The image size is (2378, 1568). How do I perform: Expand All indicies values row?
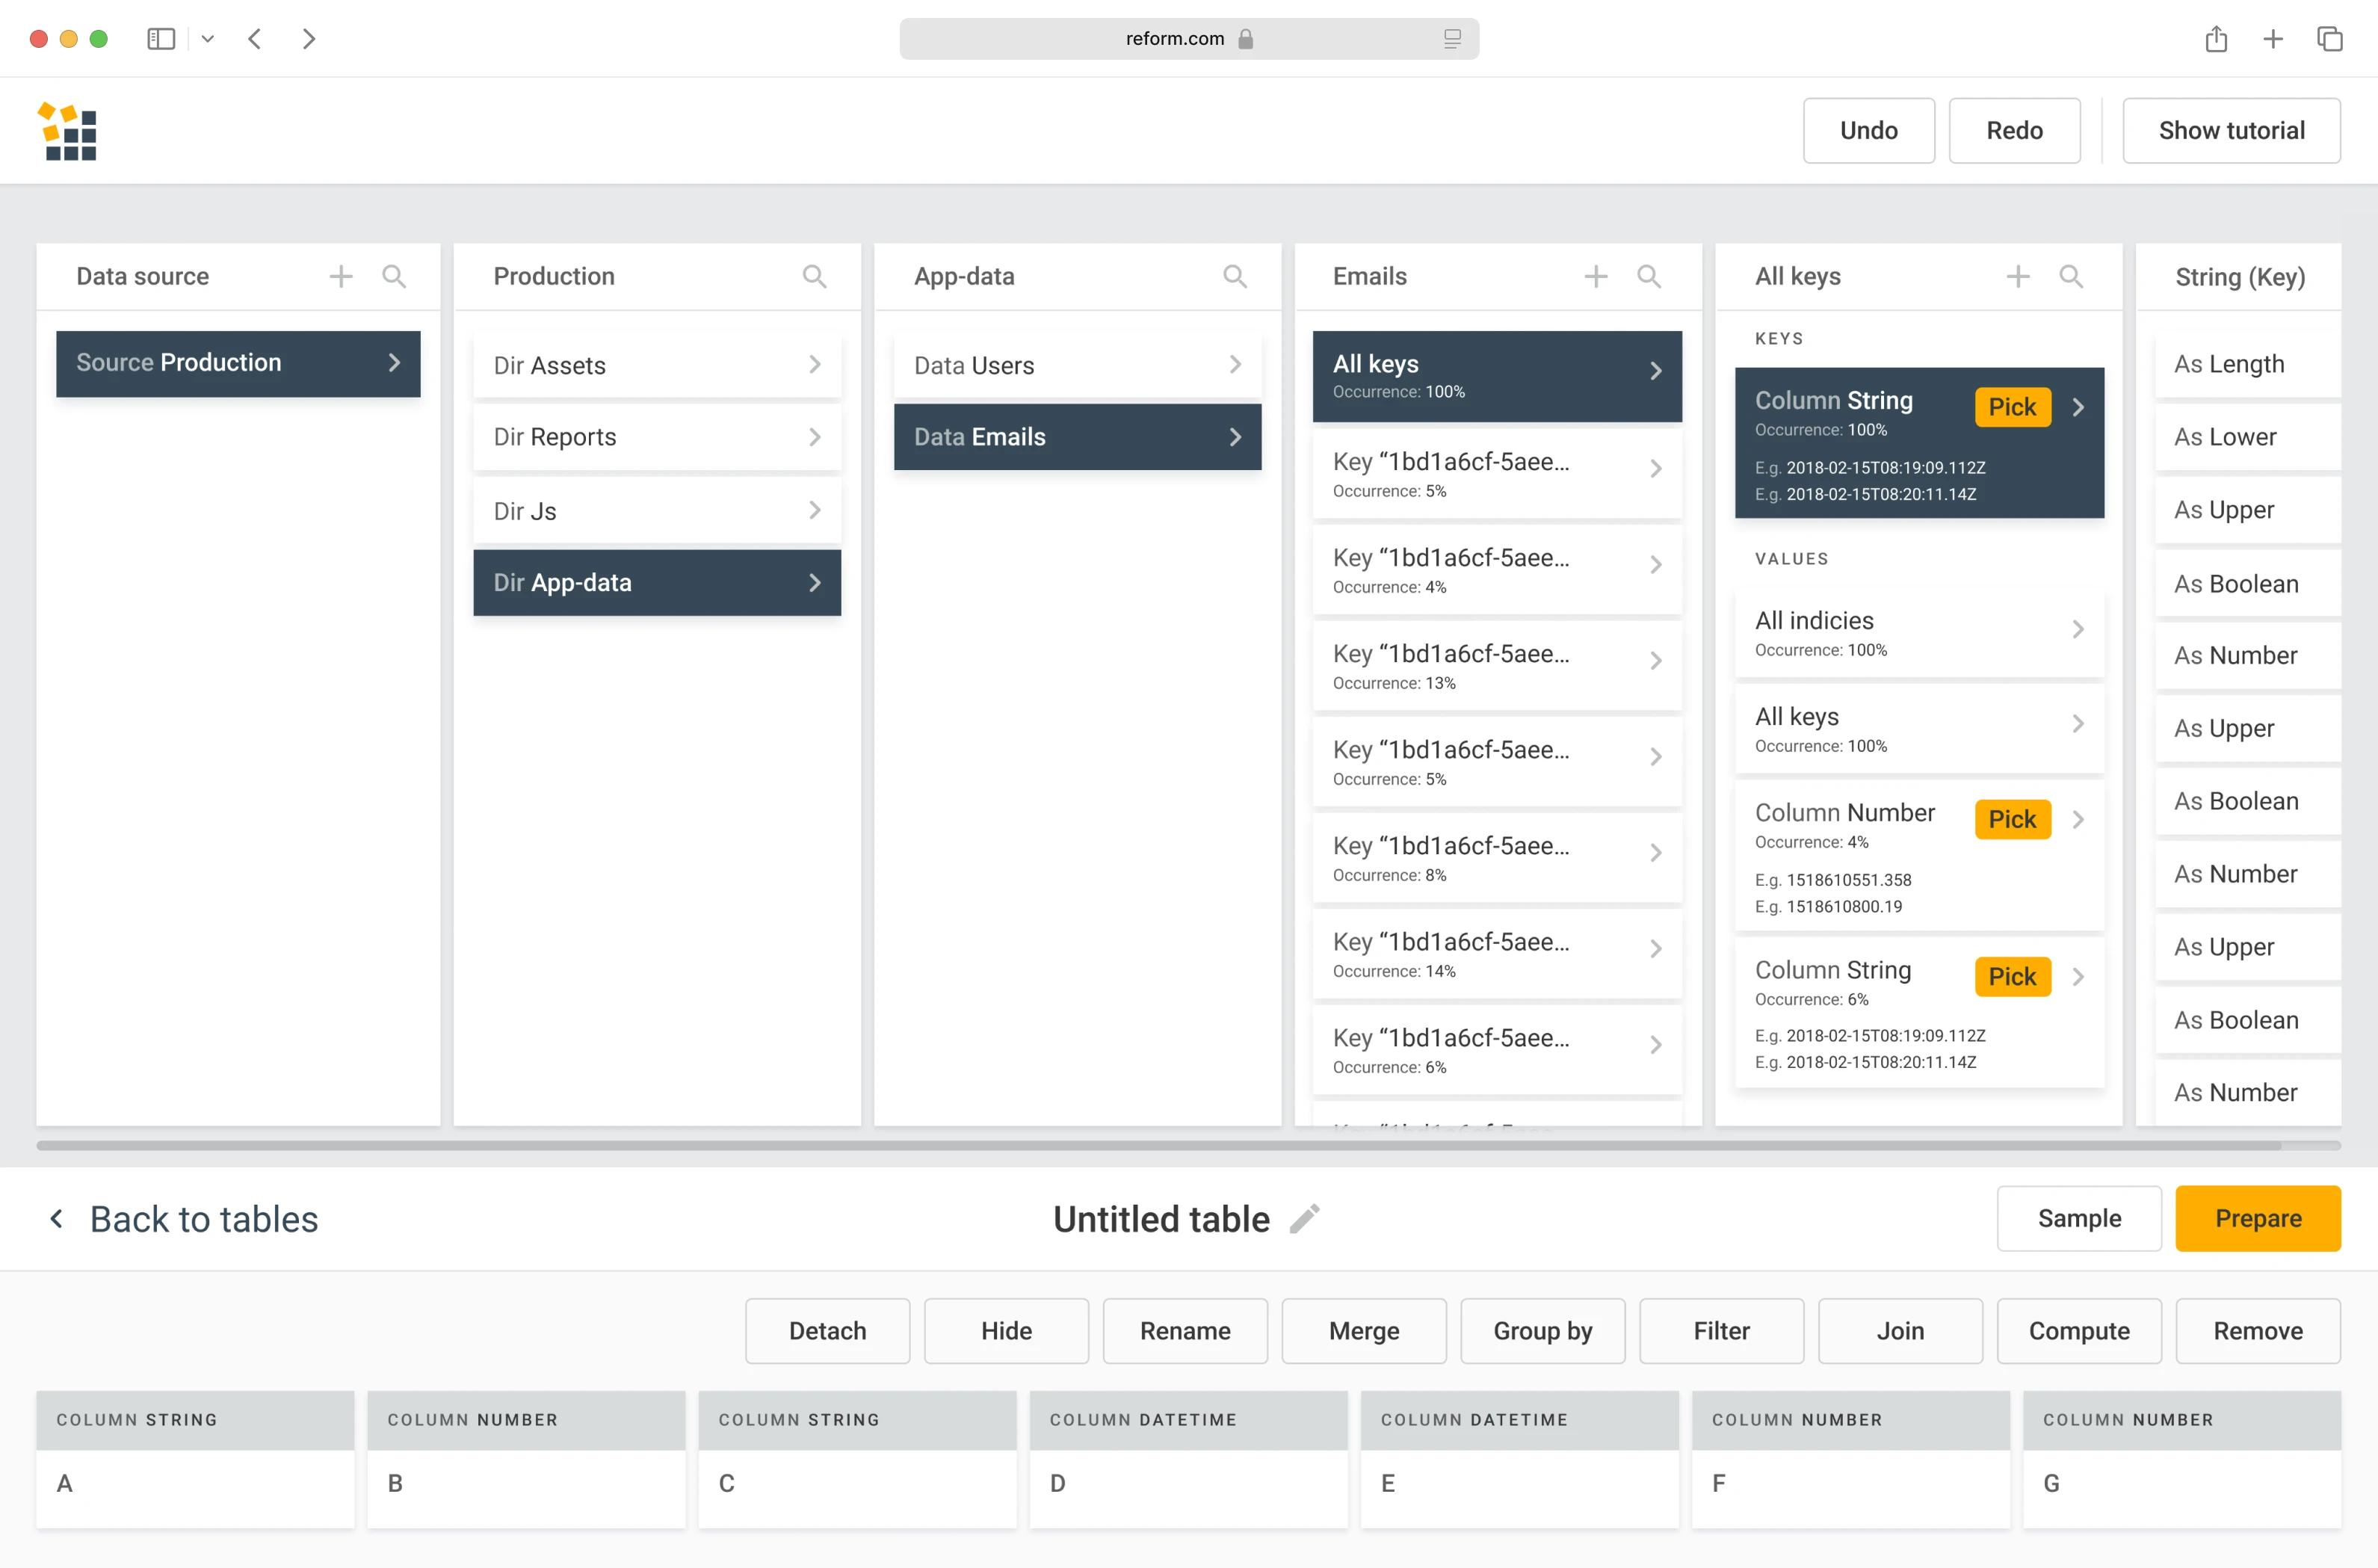(1918, 633)
